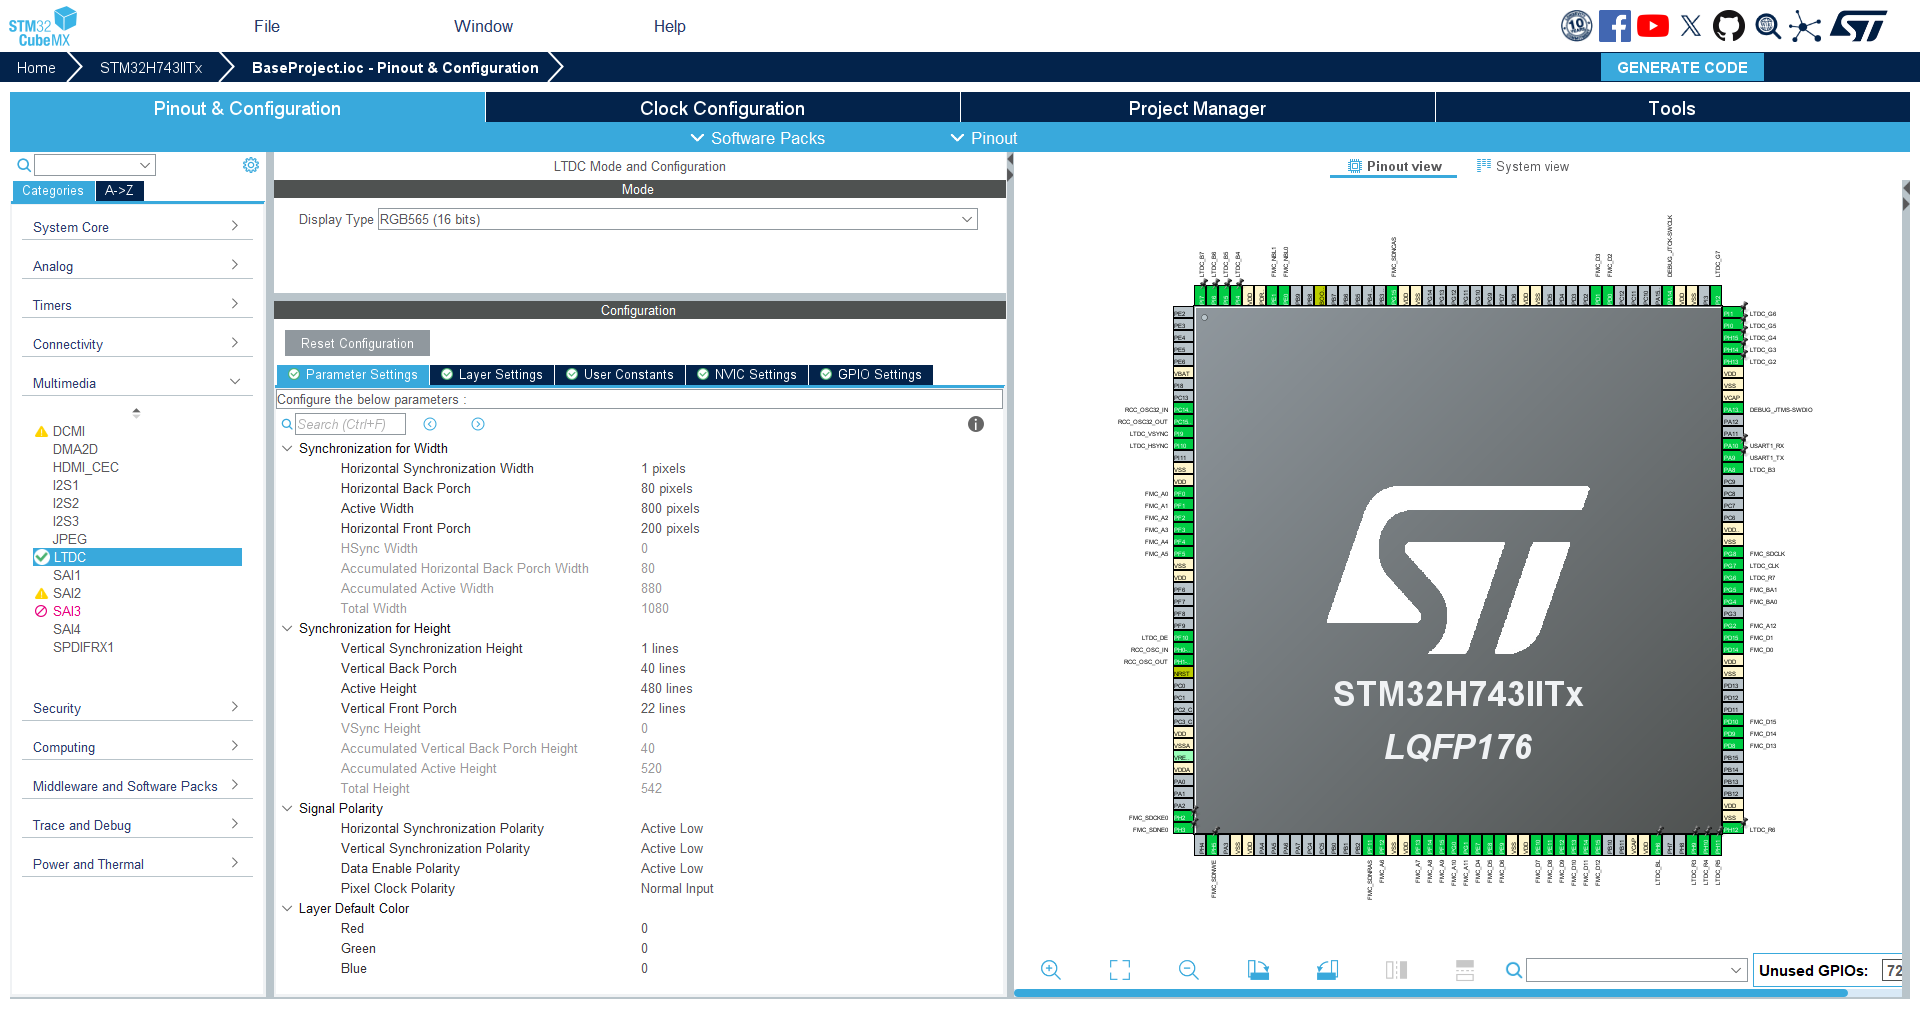
Task: Click the GENERATE CODE button
Action: [x=1682, y=67]
